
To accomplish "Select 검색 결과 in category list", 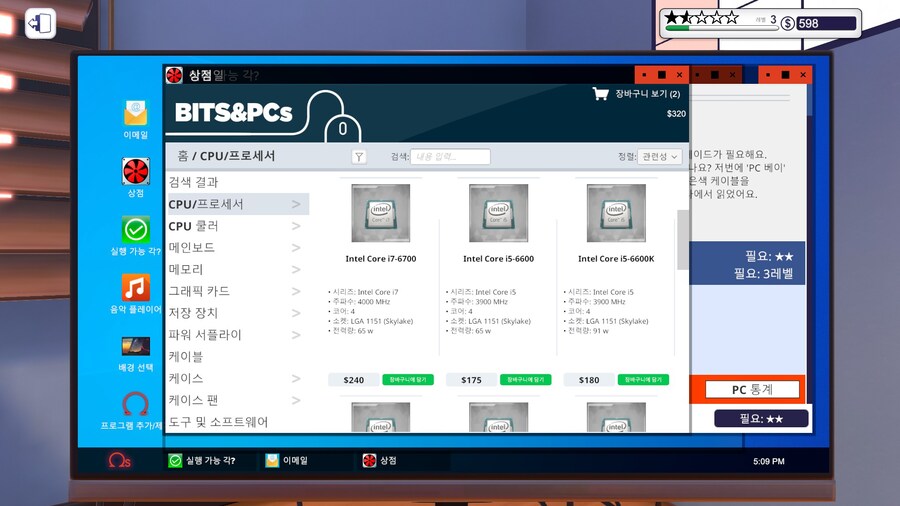I will click(193, 182).
